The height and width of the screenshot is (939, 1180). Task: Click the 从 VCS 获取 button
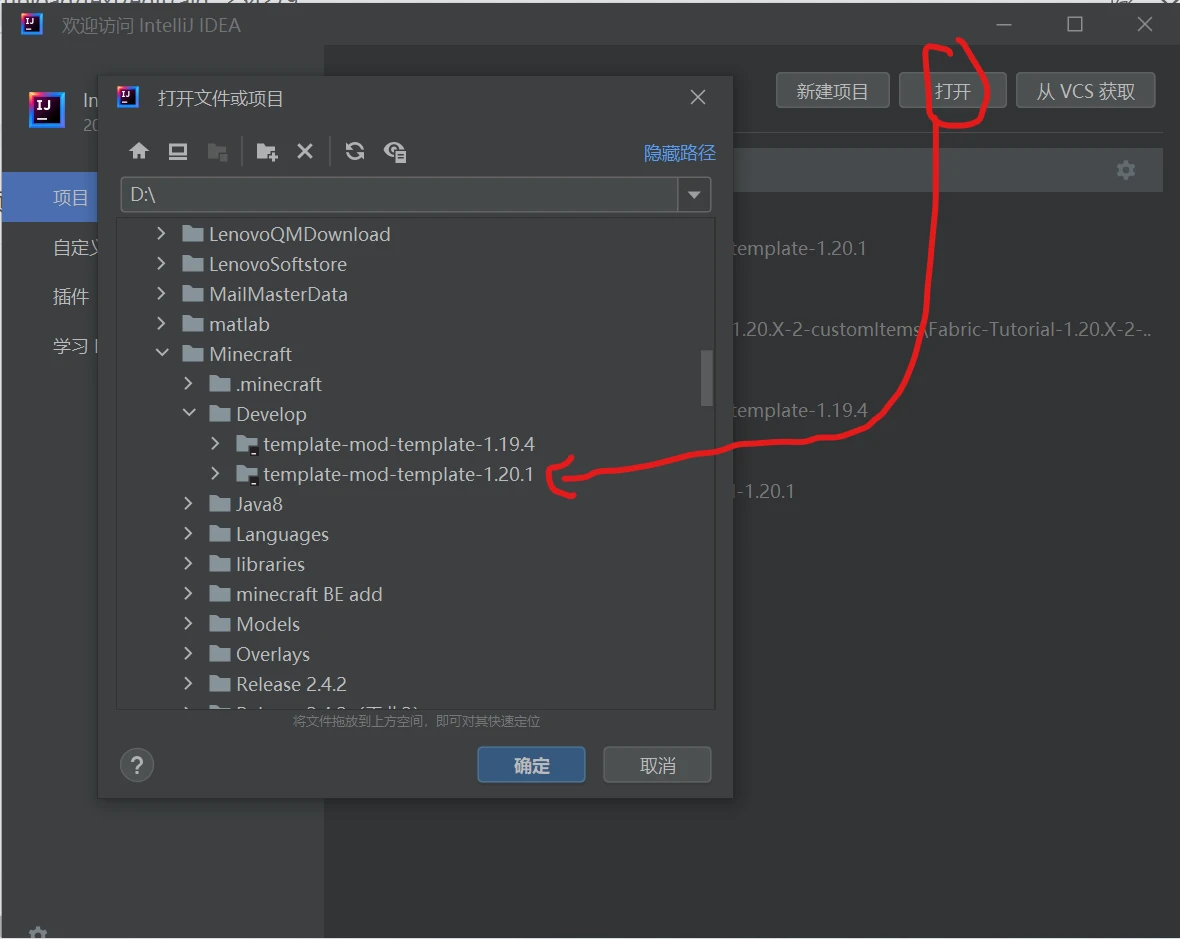[x=1085, y=91]
